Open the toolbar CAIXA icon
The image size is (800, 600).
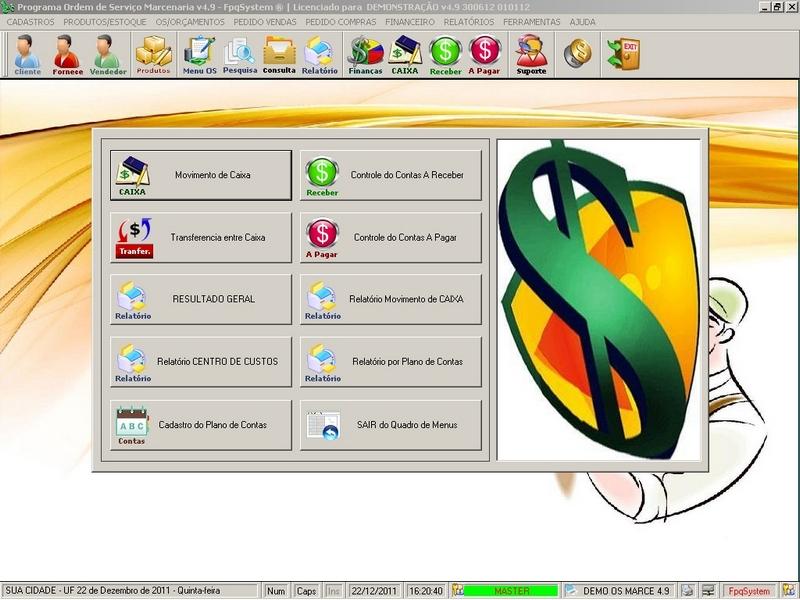405,55
